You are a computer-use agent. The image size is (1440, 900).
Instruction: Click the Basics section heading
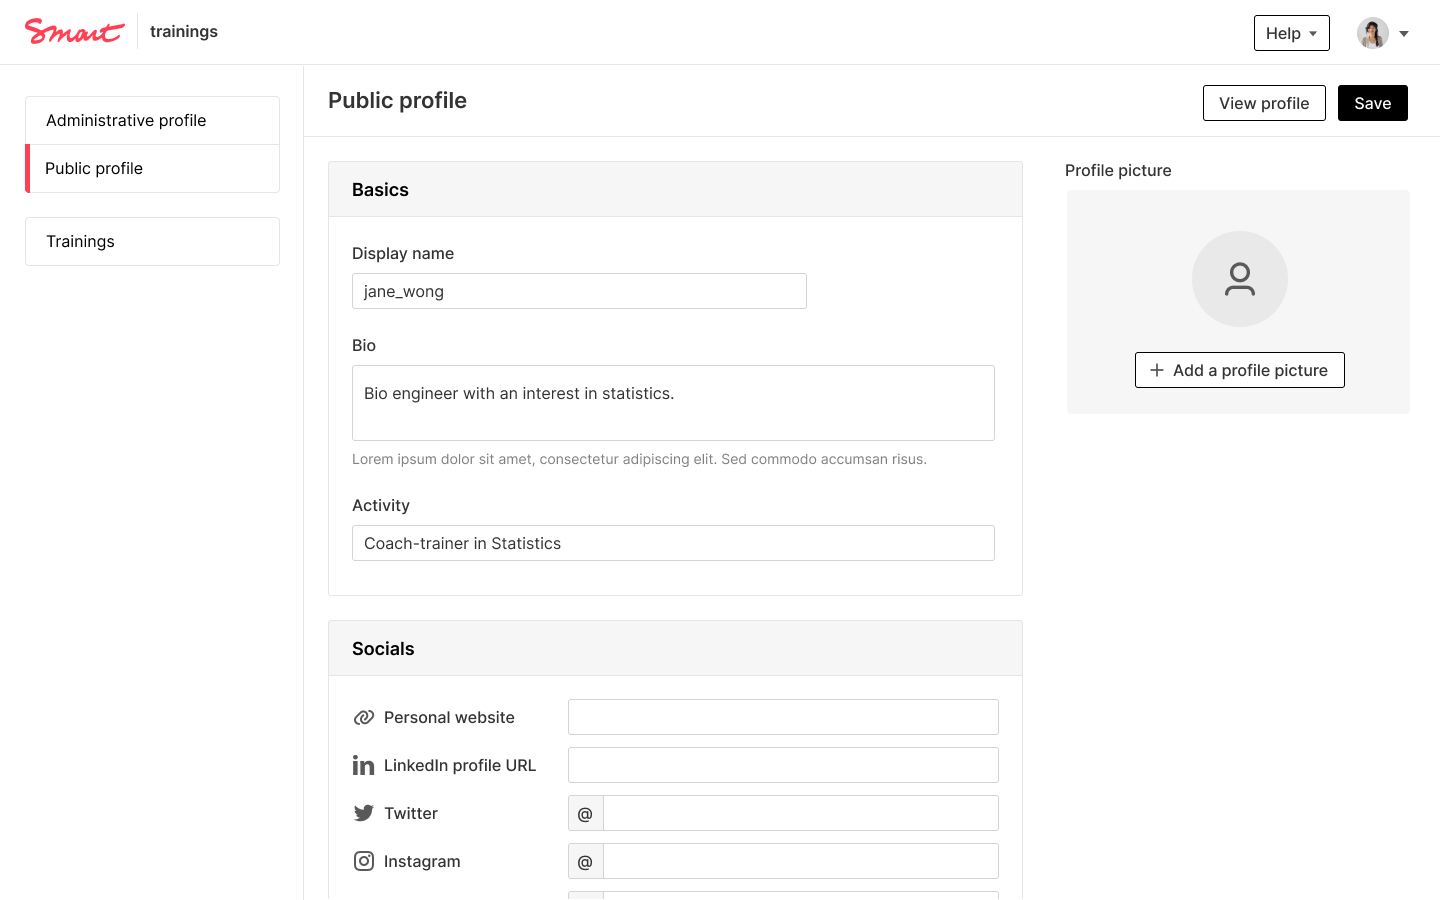380,190
